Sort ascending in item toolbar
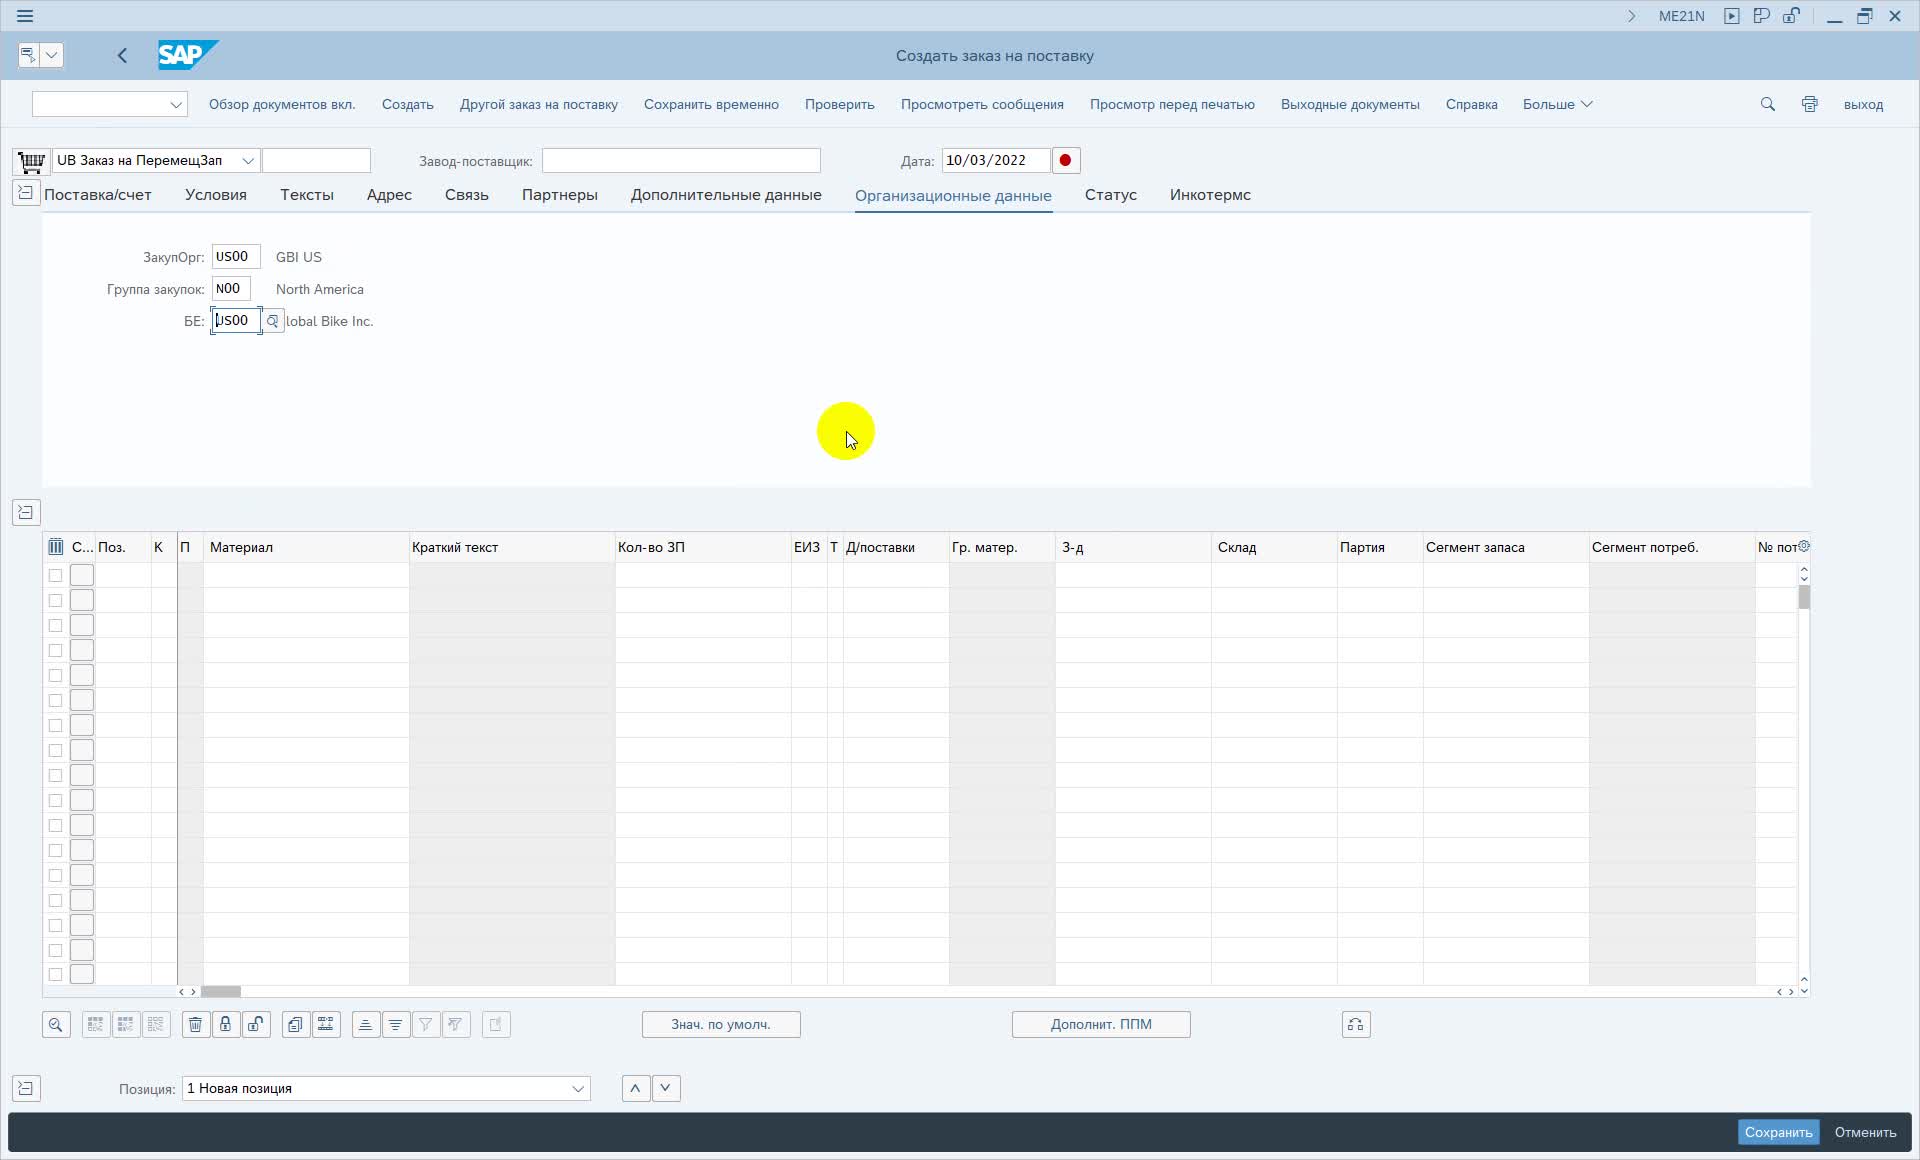 click(x=366, y=1024)
